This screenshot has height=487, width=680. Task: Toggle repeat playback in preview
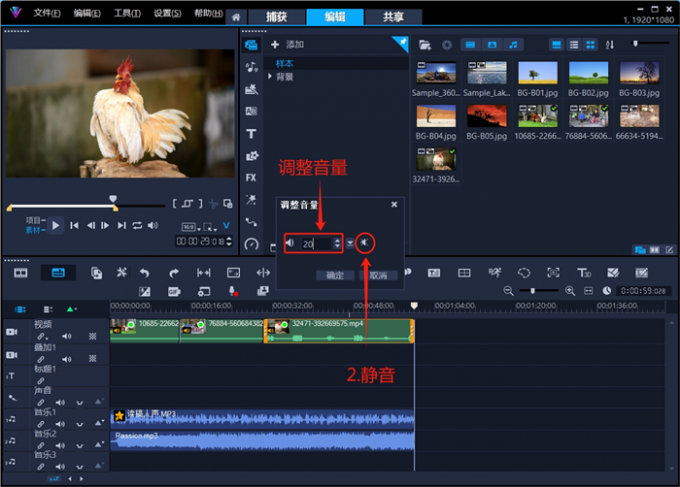pyautogui.click(x=137, y=226)
